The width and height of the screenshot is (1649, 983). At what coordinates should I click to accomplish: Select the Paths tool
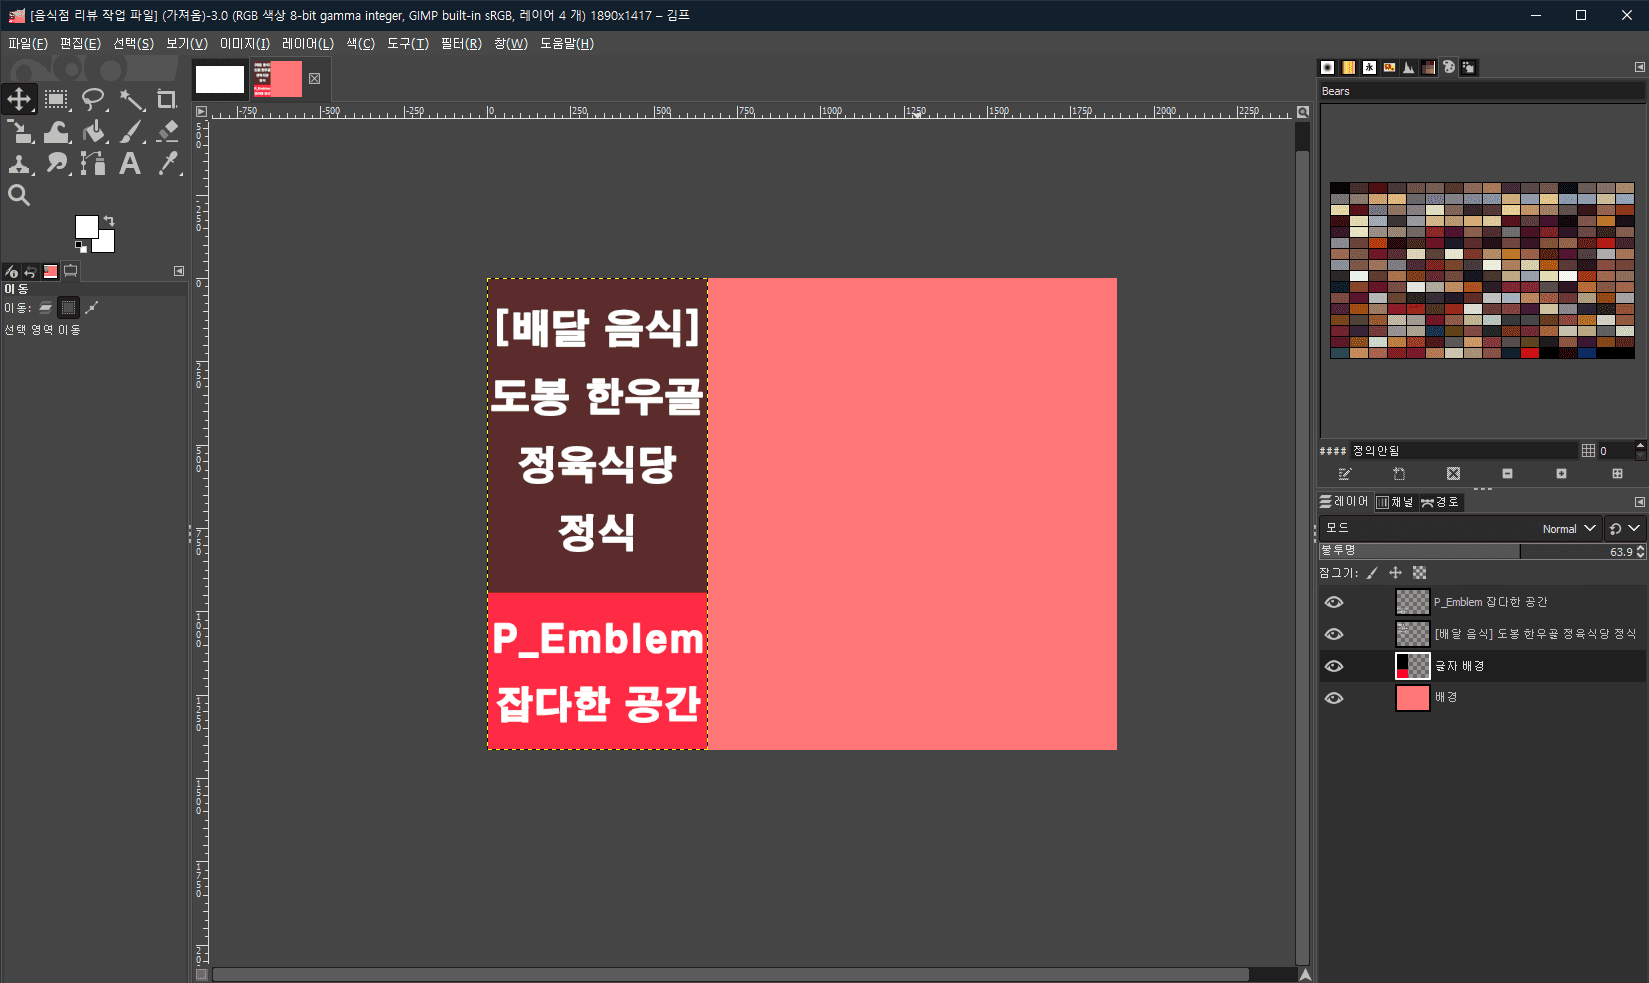[93, 163]
